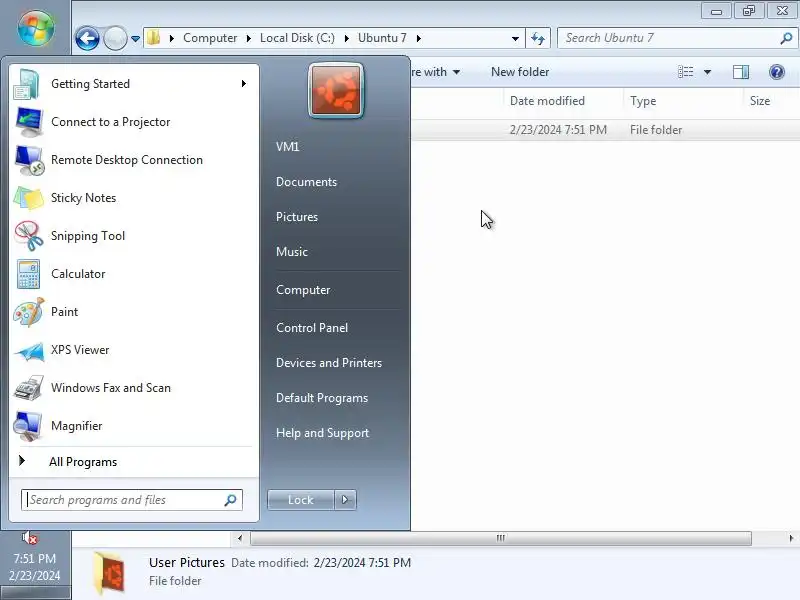Click the Search programs and files box
The width and height of the screenshot is (800, 600).
click(132, 500)
